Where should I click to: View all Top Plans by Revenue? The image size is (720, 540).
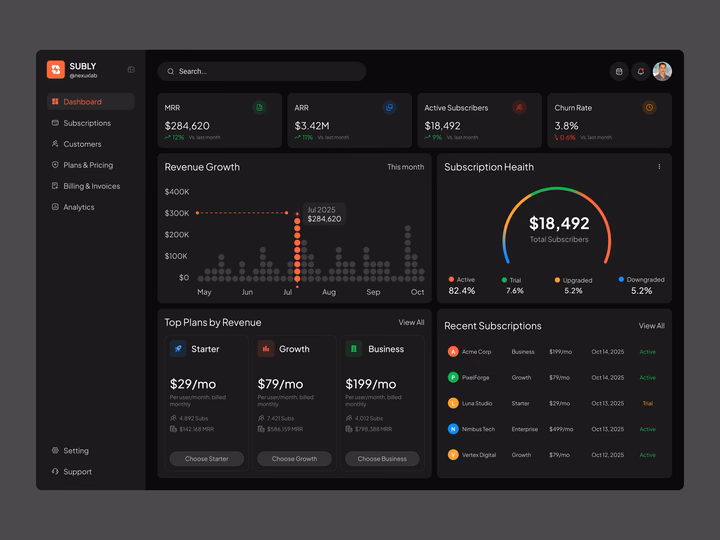(x=411, y=322)
